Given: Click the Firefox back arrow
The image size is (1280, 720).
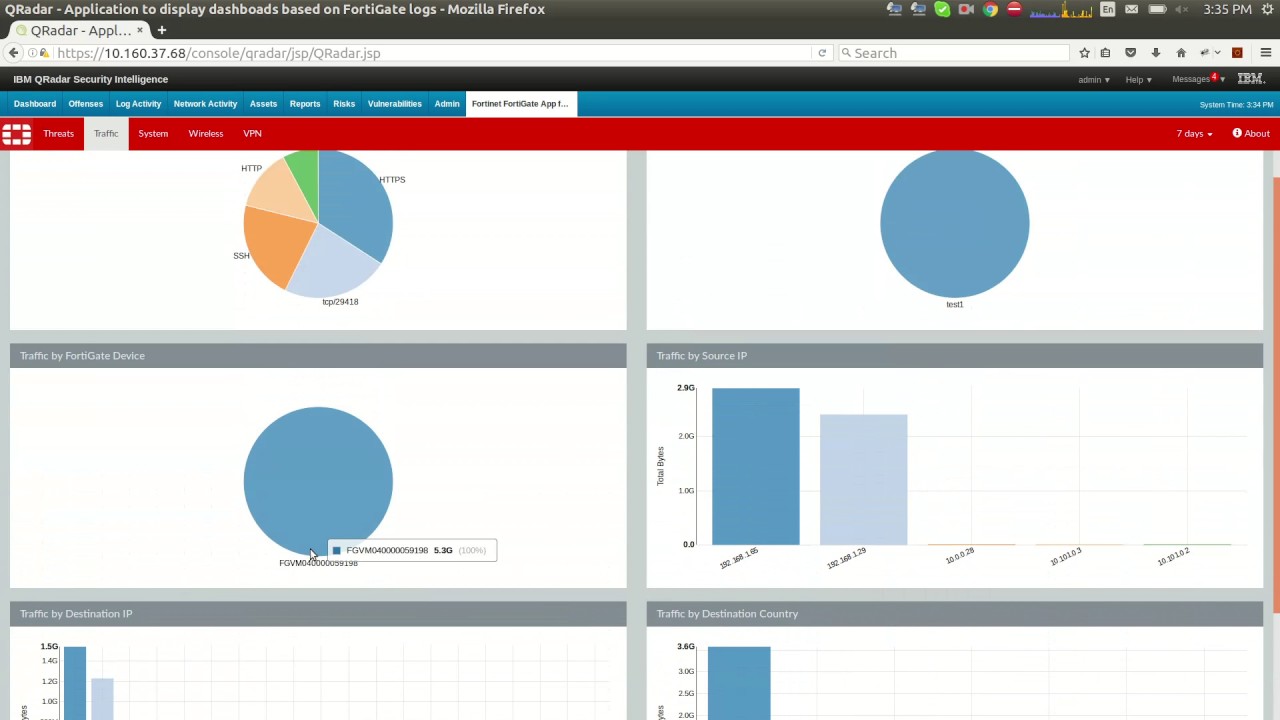Looking at the screenshot, I should (14, 53).
